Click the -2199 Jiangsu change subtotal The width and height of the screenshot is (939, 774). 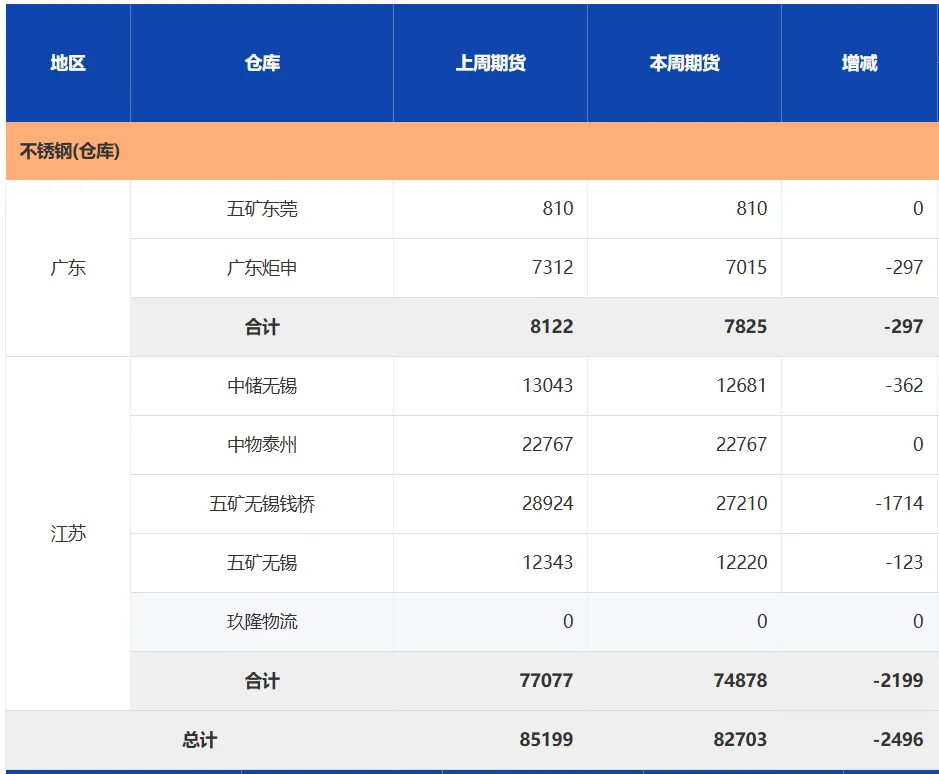coord(898,681)
